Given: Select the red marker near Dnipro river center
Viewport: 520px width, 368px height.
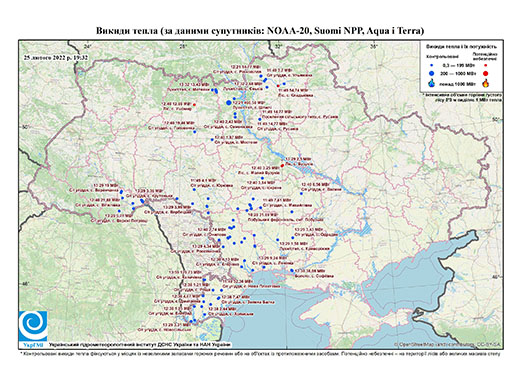Looking at the screenshot, I should pos(282,165).
